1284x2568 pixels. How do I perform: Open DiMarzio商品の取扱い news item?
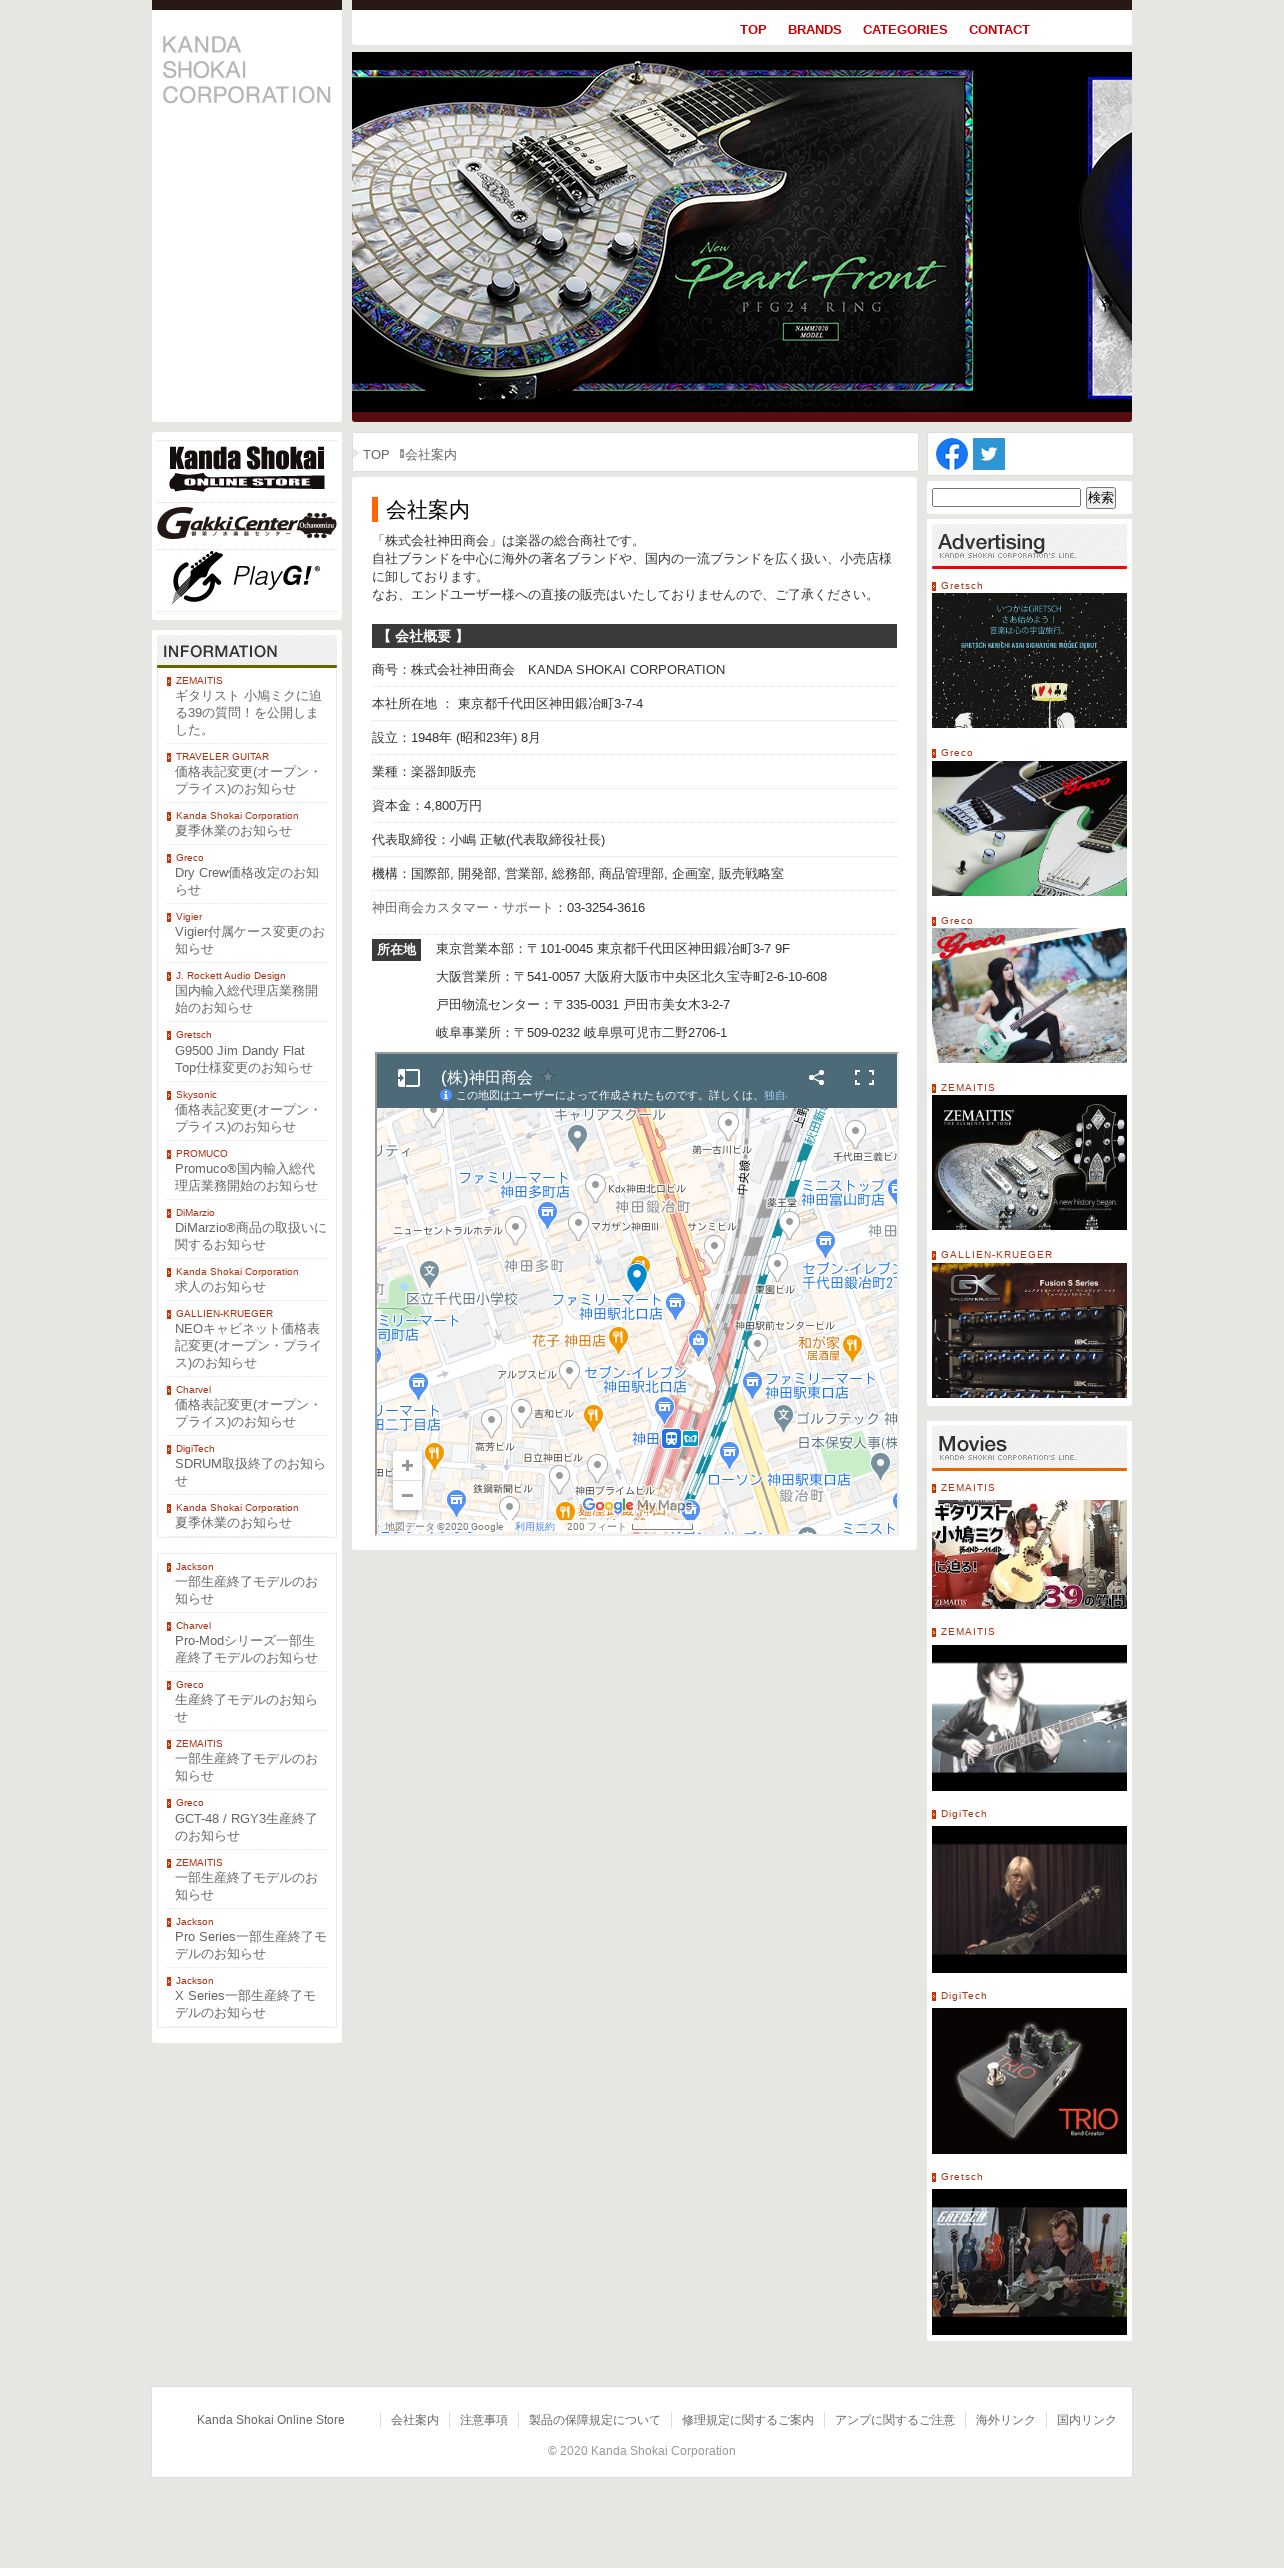(250, 1236)
